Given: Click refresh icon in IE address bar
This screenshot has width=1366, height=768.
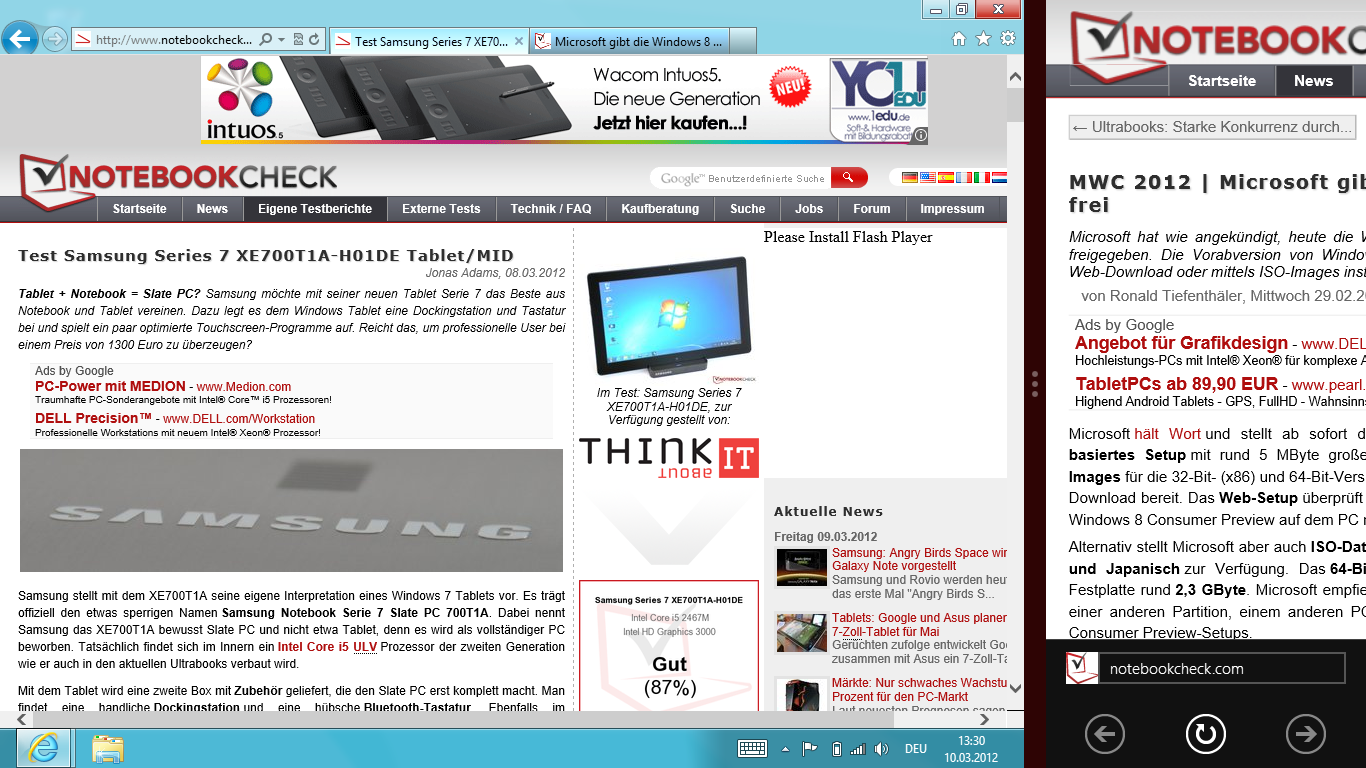Looking at the screenshot, I should coord(314,40).
